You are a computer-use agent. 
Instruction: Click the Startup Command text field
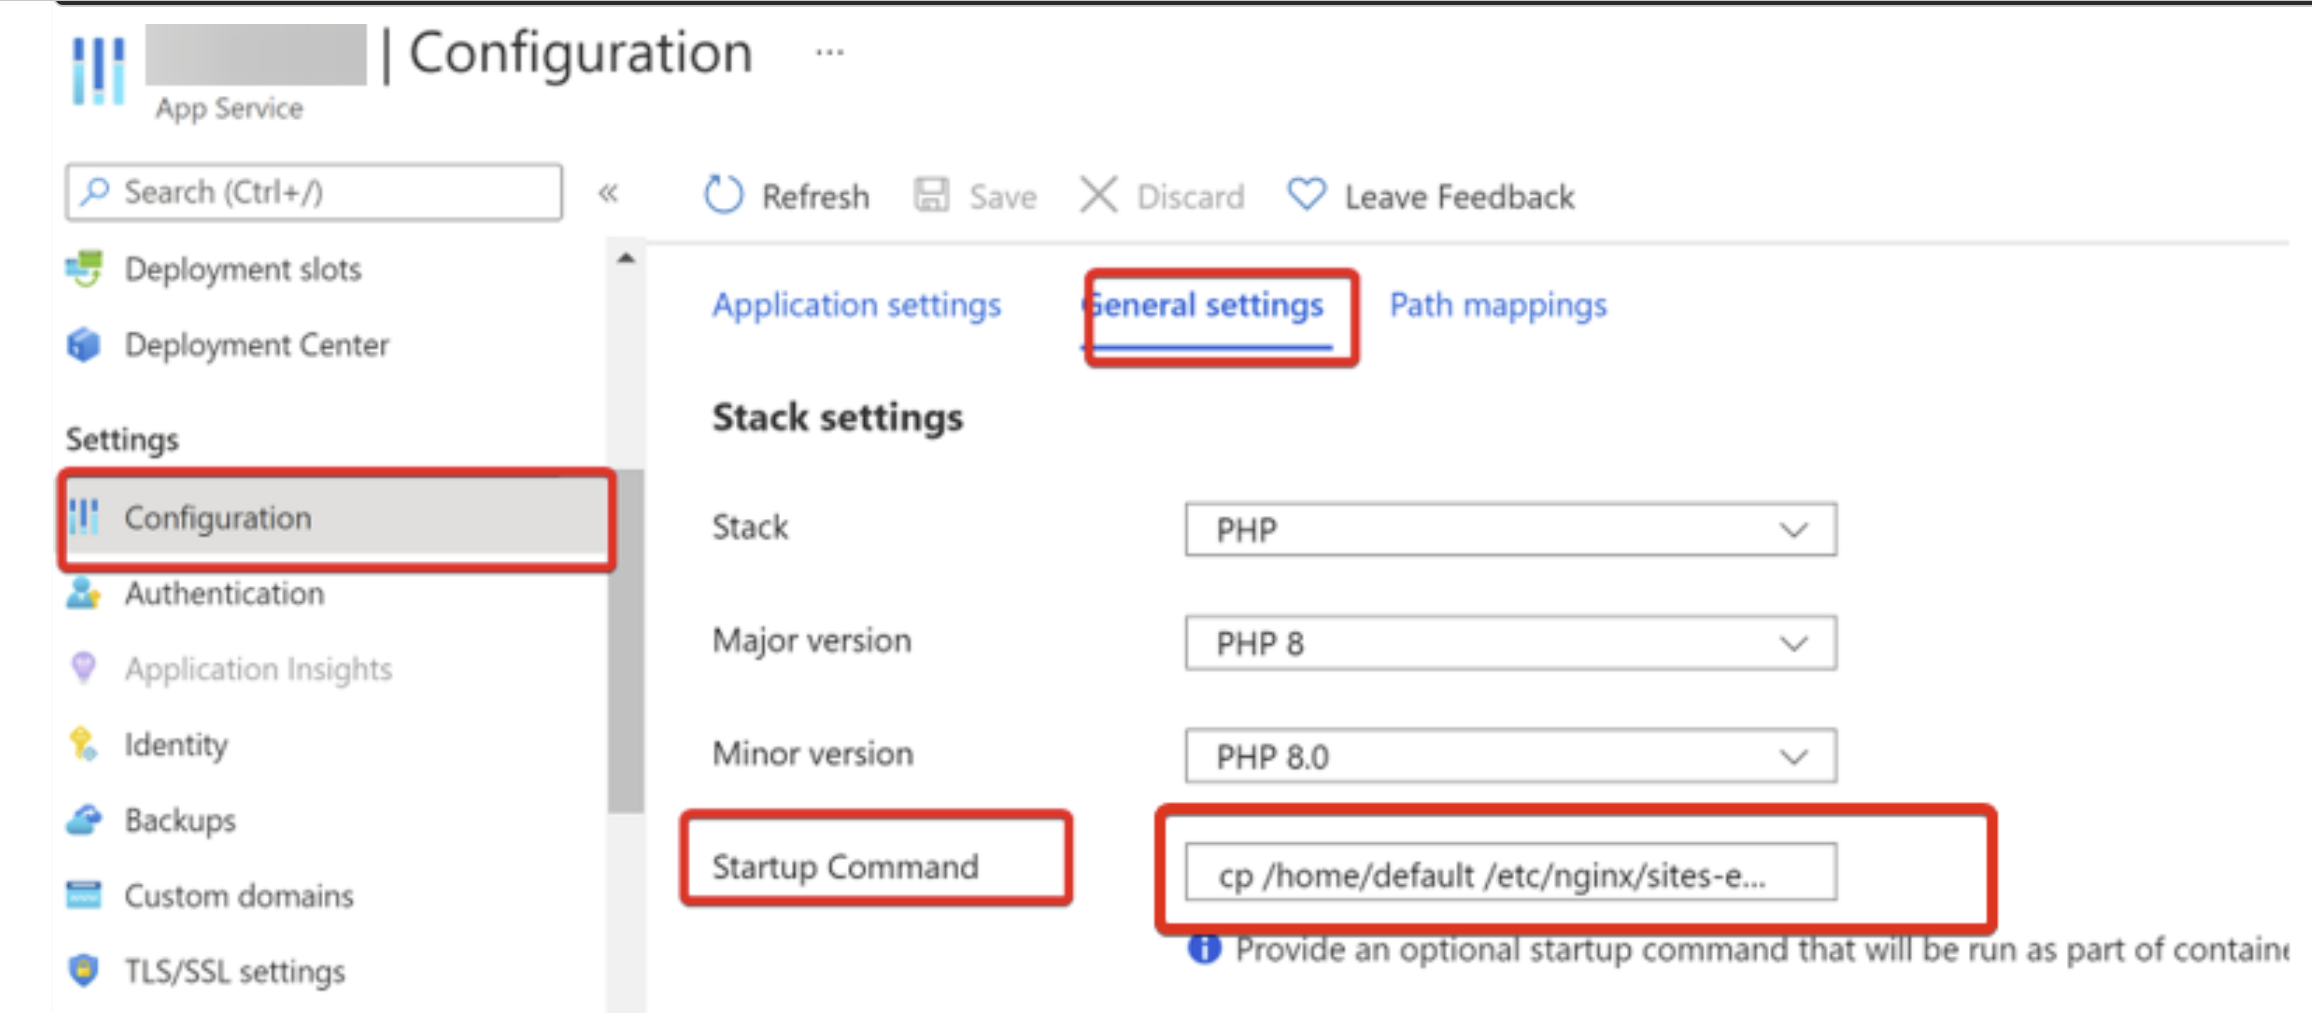coord(1510,873)
